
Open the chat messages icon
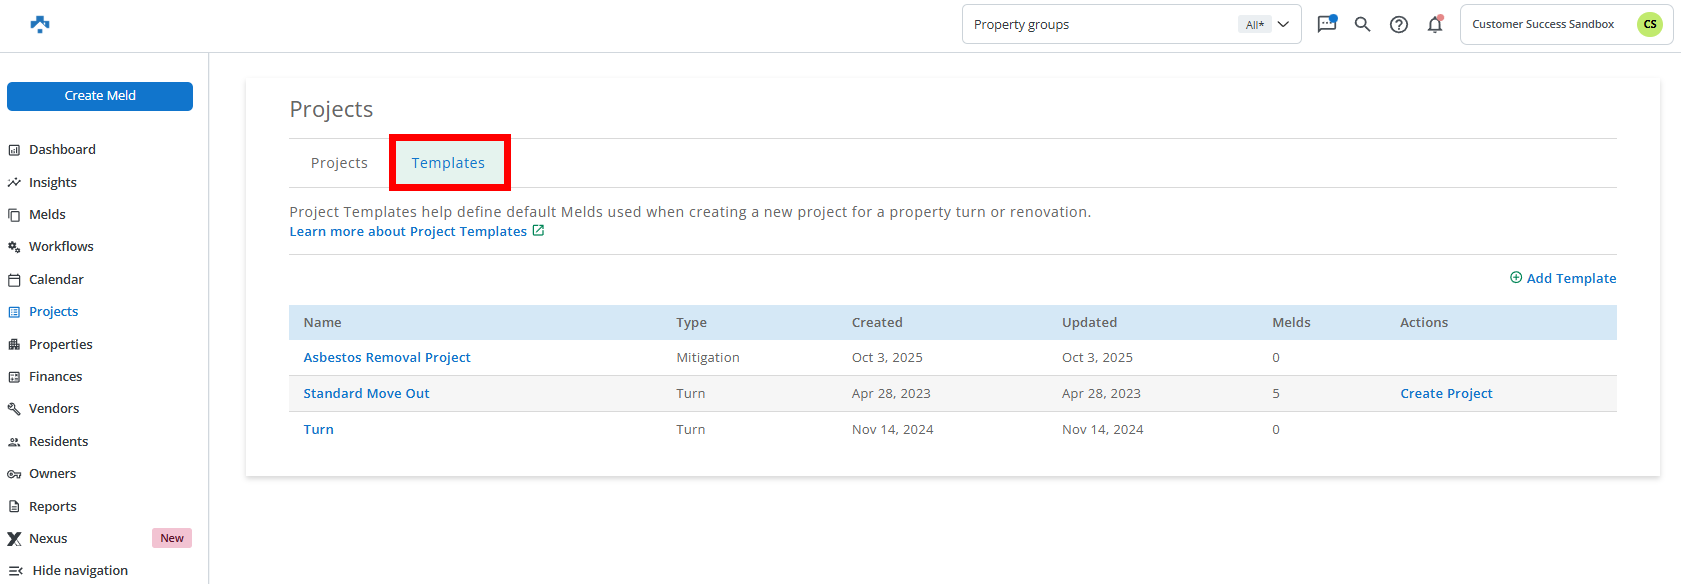[x=1327, y=24]
